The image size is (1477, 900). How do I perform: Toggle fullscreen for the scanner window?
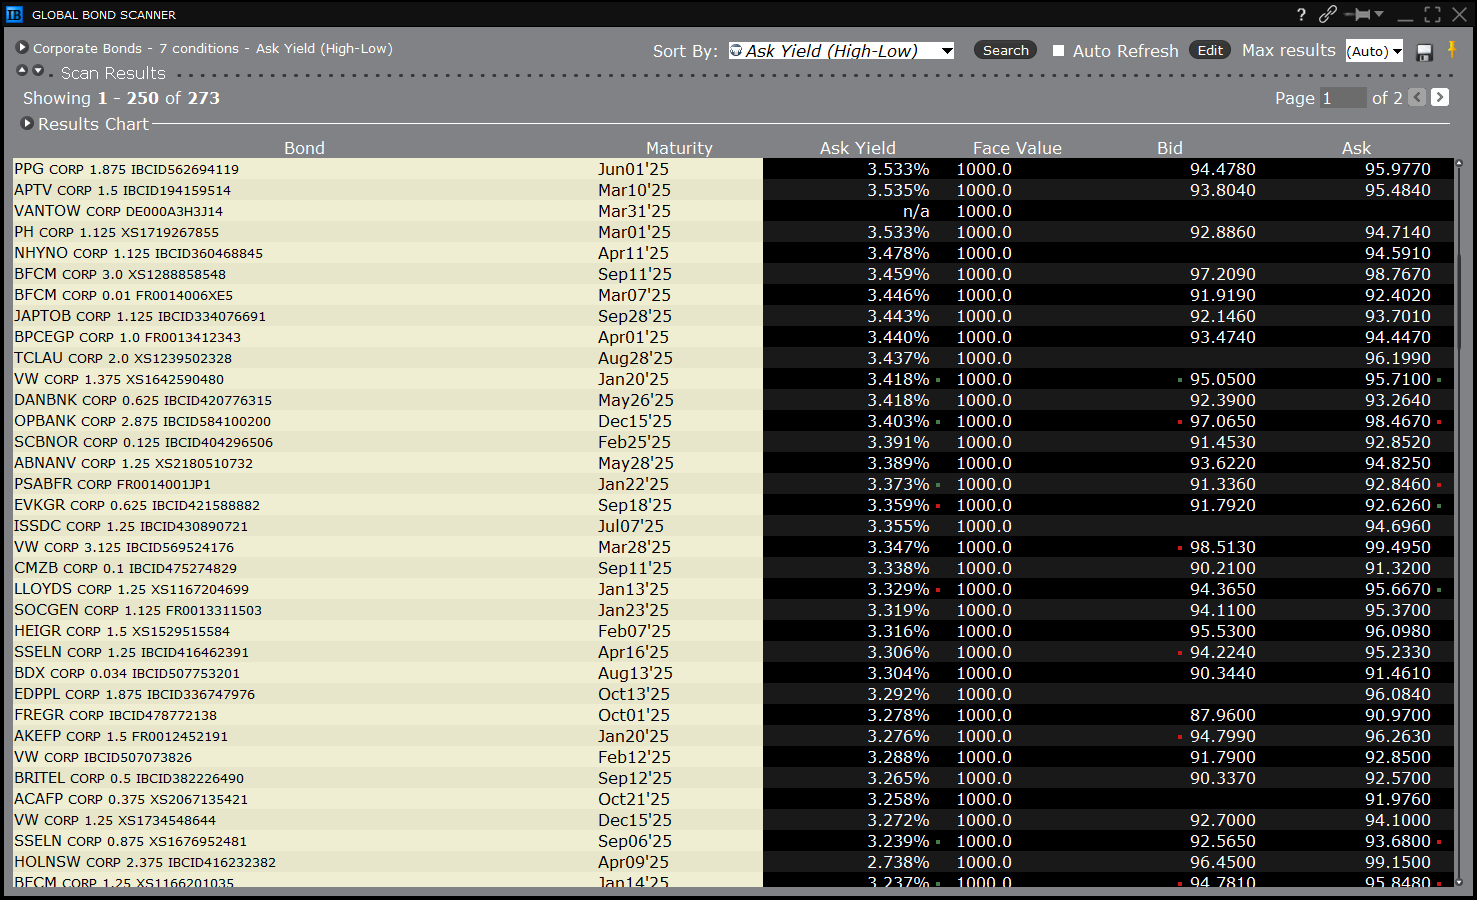[x=1433, y=14]
